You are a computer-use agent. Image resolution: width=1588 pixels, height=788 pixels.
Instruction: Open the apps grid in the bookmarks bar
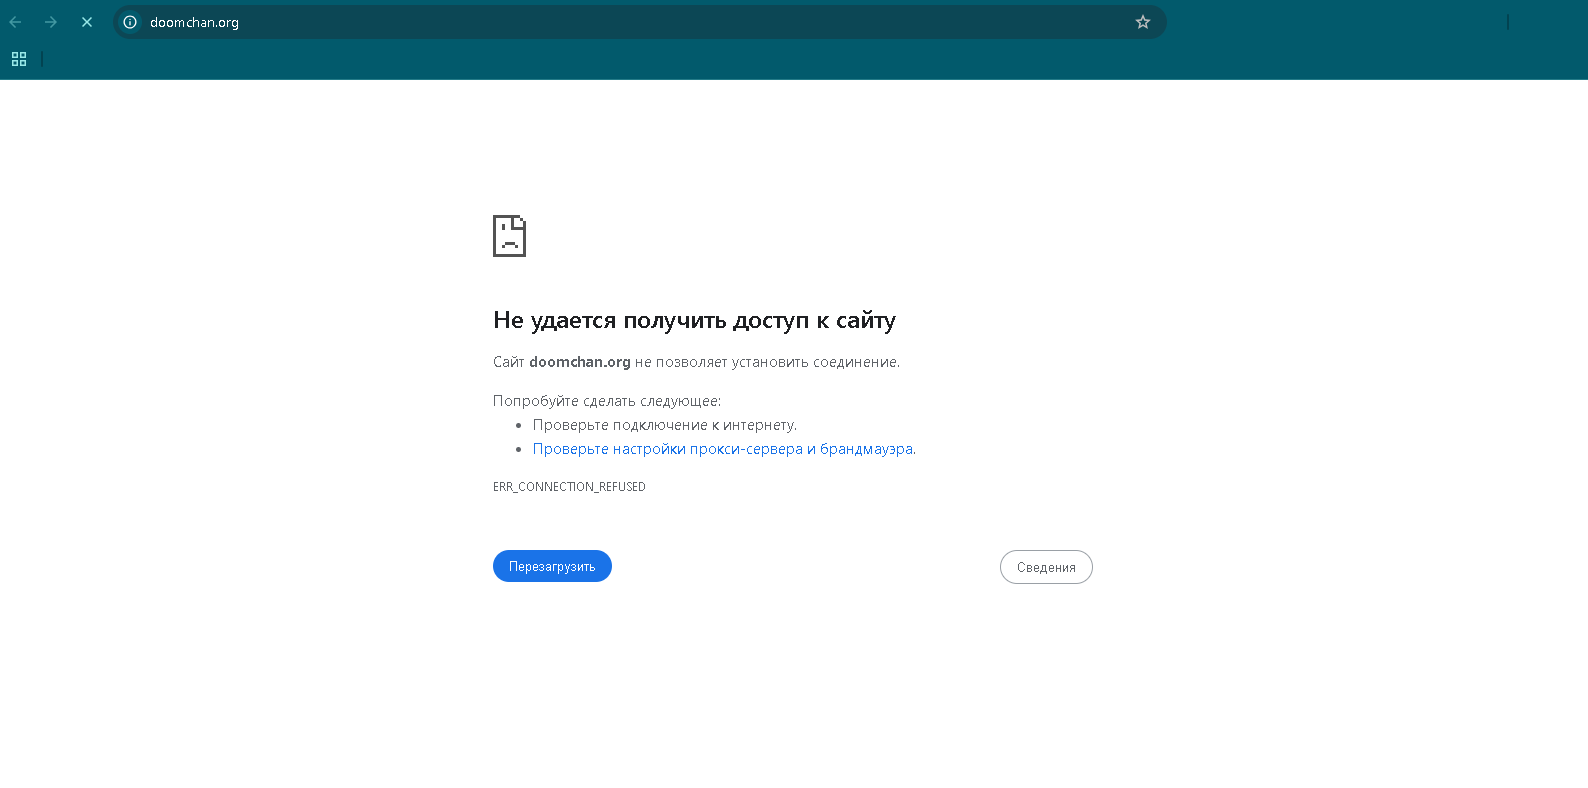pos(19,59)
